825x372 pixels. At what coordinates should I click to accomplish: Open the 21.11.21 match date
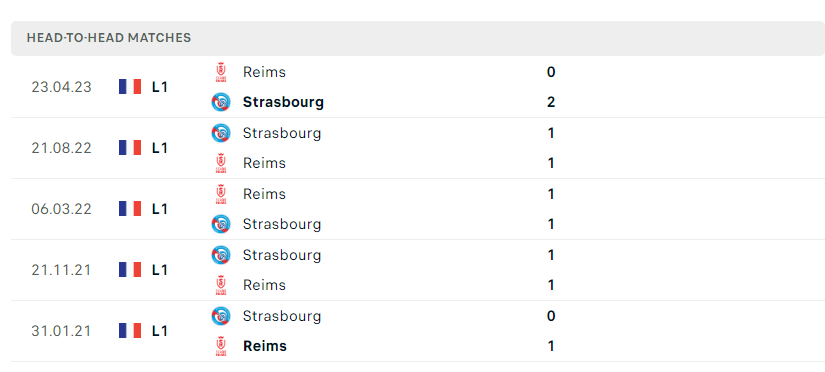[x=61, y=270]
